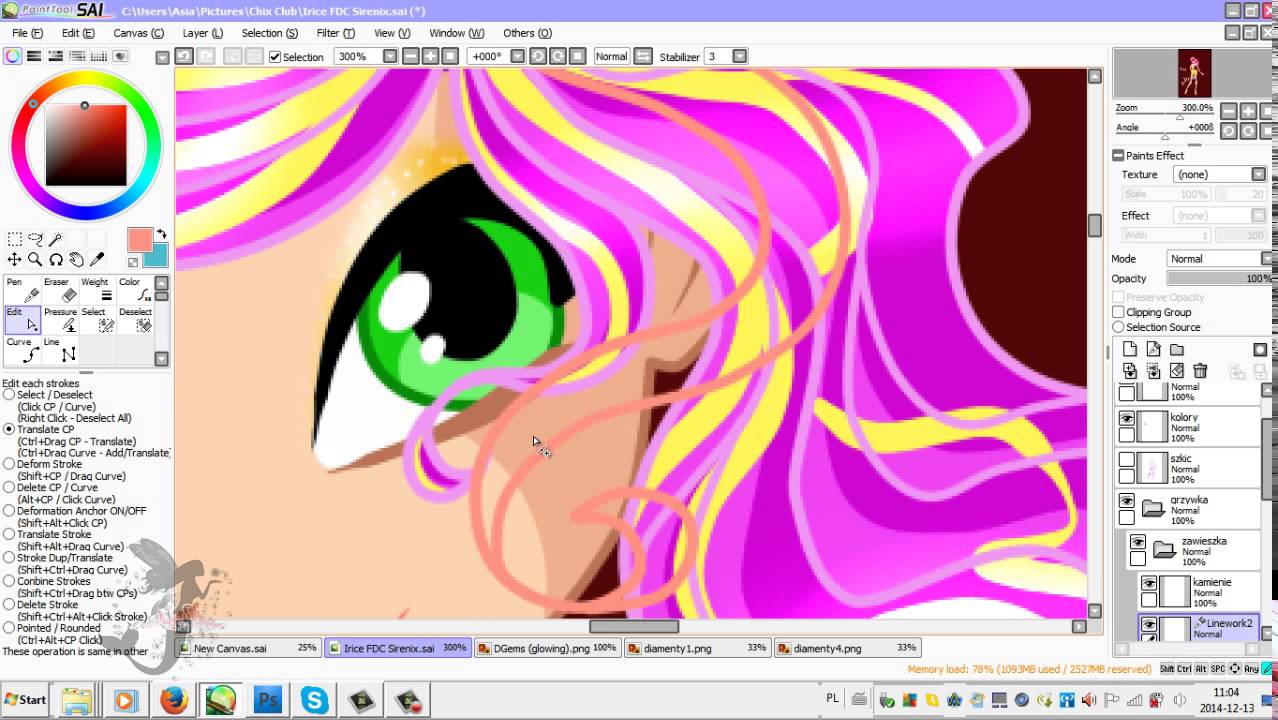Choose the Select pen tool
Viewport: 1278px width, 720px height.
pyautogui.click(x=97, y=320)
